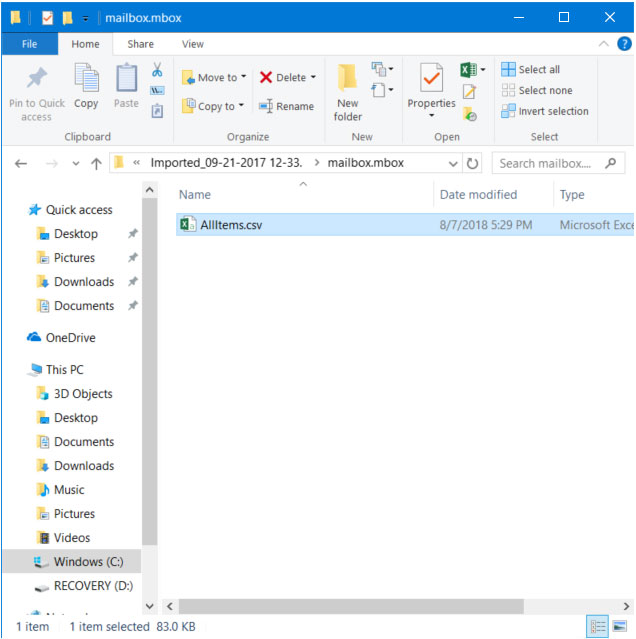Click the Cut scissors icon
Viewport: 636px width, 639px height.
(x=157, y=69)
